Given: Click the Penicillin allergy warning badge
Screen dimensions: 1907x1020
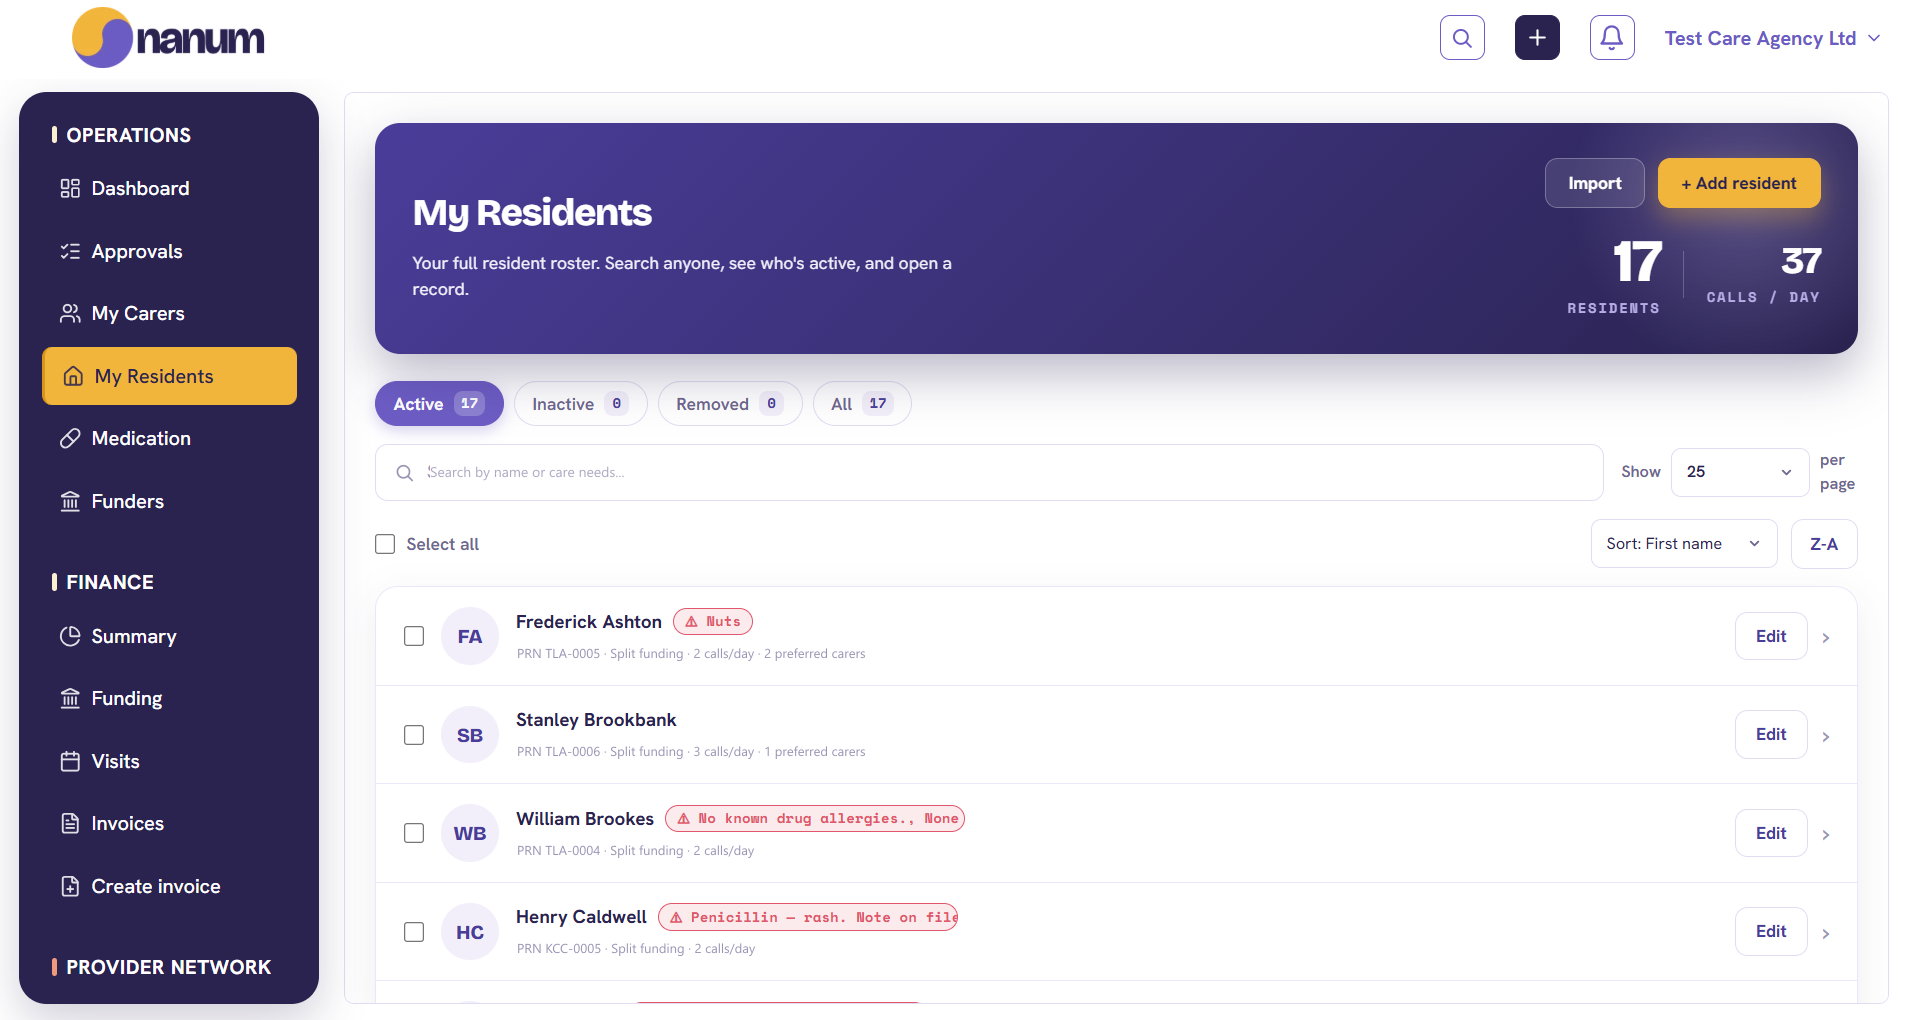Looking at the screenshot, I should 808,917.
